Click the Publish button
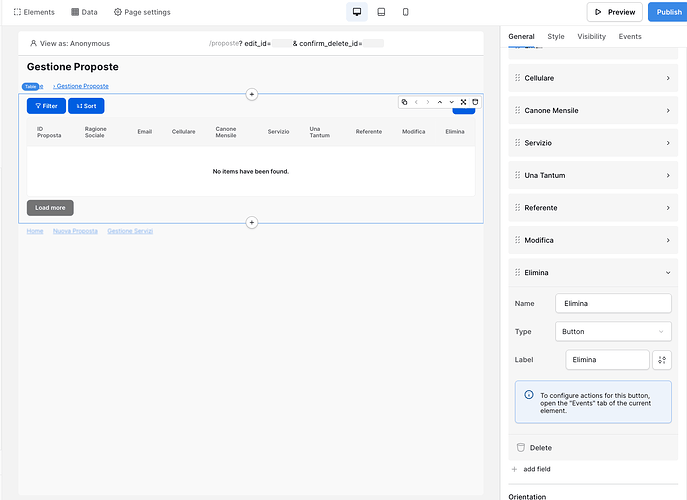Screen dimensions: 687x500 click(668, 12)
